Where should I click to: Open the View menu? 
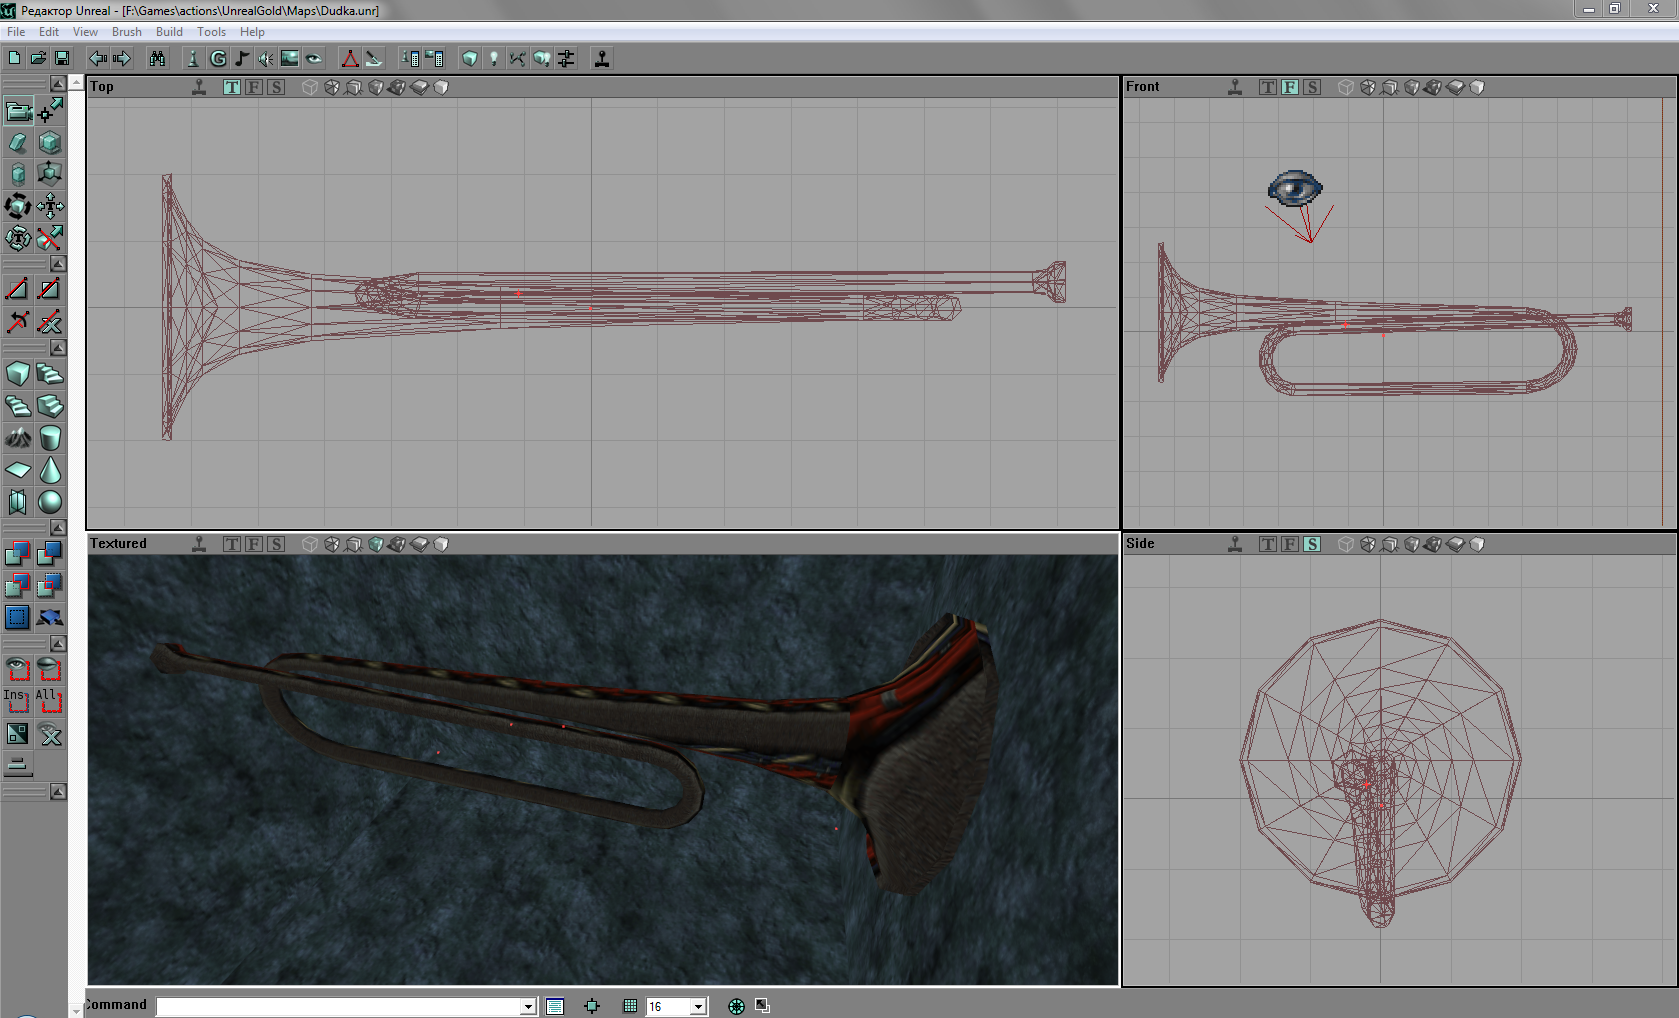pyautogui.click(x=85, y=32)
